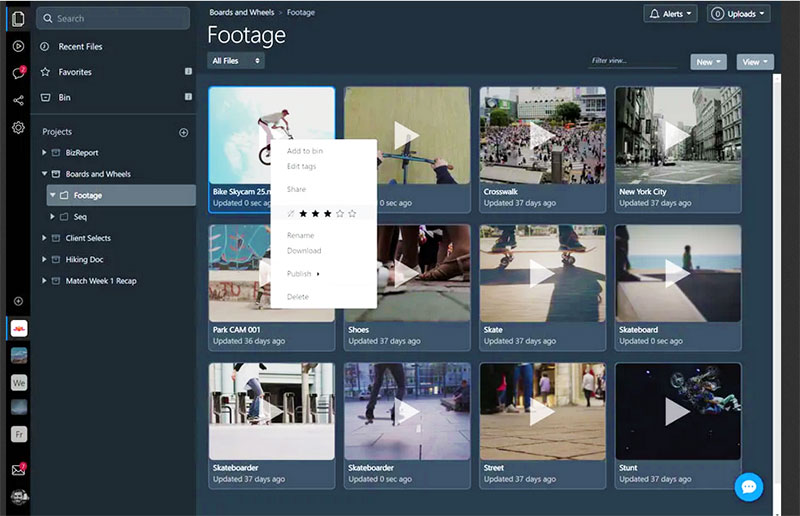The width and height of the screenshot is (800, 516).
Task: Select the landscape-photo workspace icon
Action: click(x=19, y=355)
